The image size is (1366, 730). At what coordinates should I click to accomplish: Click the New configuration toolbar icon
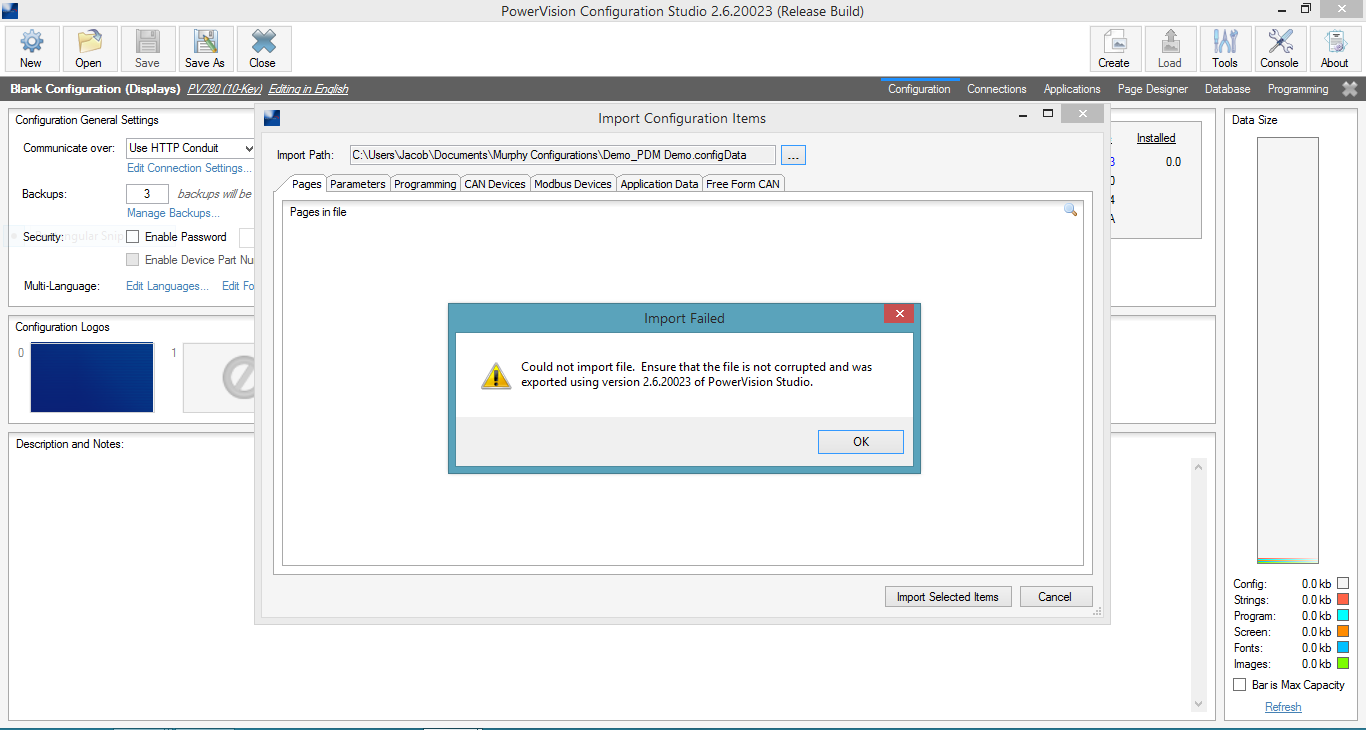(x=32, y=49)
